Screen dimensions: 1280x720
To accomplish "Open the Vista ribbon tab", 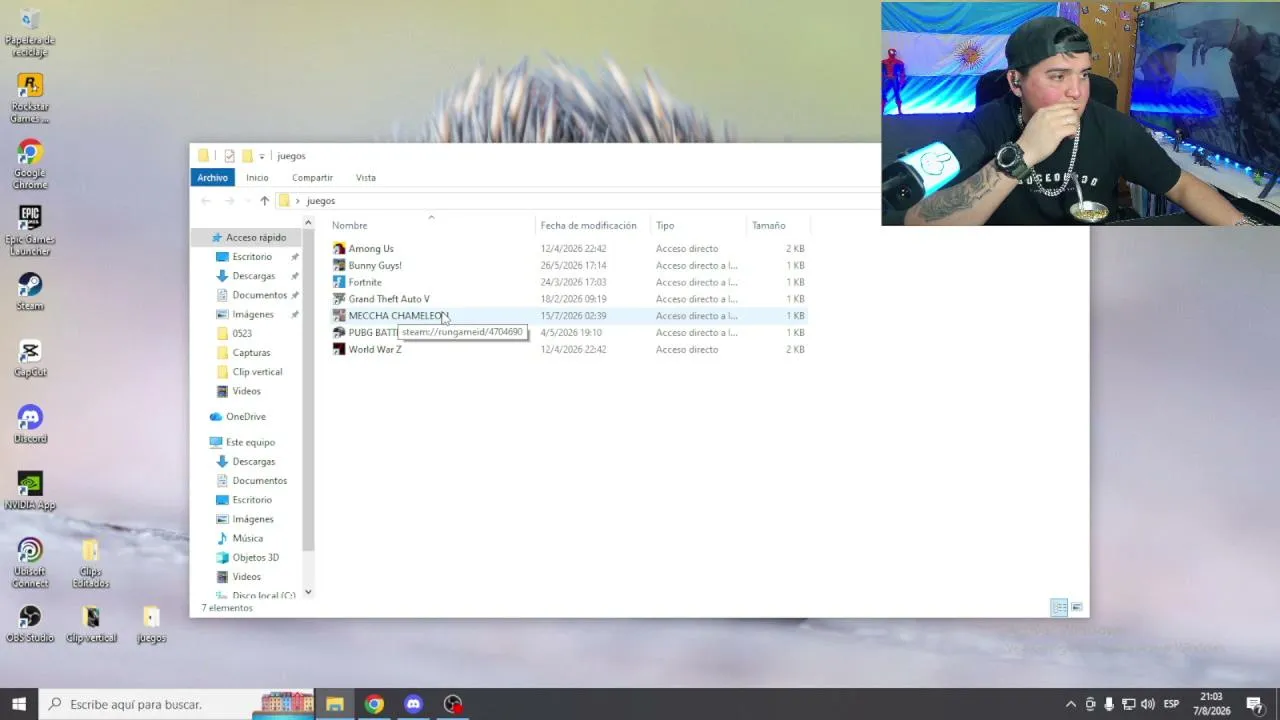I will [366, 177].
